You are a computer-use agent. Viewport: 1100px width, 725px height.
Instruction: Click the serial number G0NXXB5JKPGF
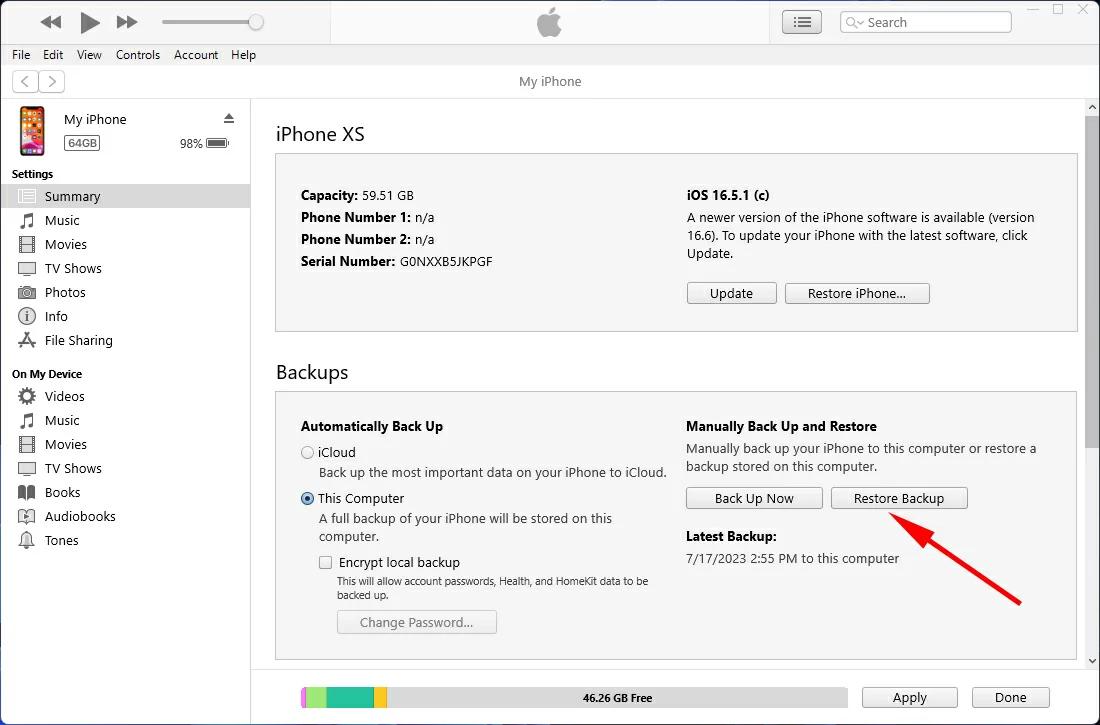point(446,262)
